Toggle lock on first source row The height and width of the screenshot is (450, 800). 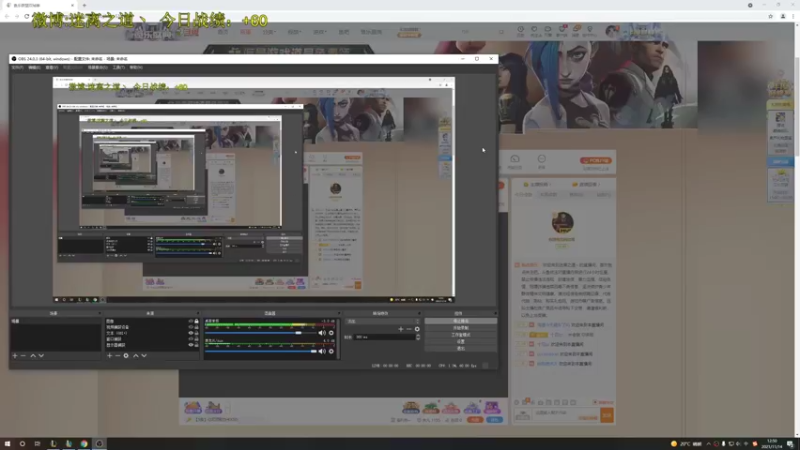click(196, 321)
